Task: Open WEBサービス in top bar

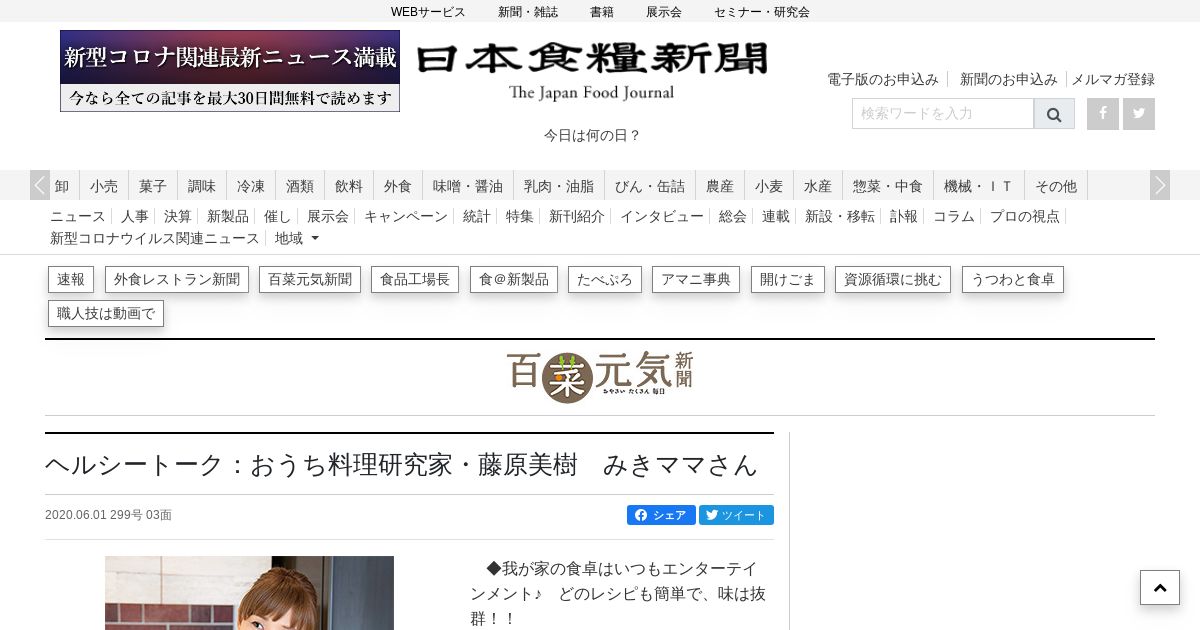Action: coord(428,12)
